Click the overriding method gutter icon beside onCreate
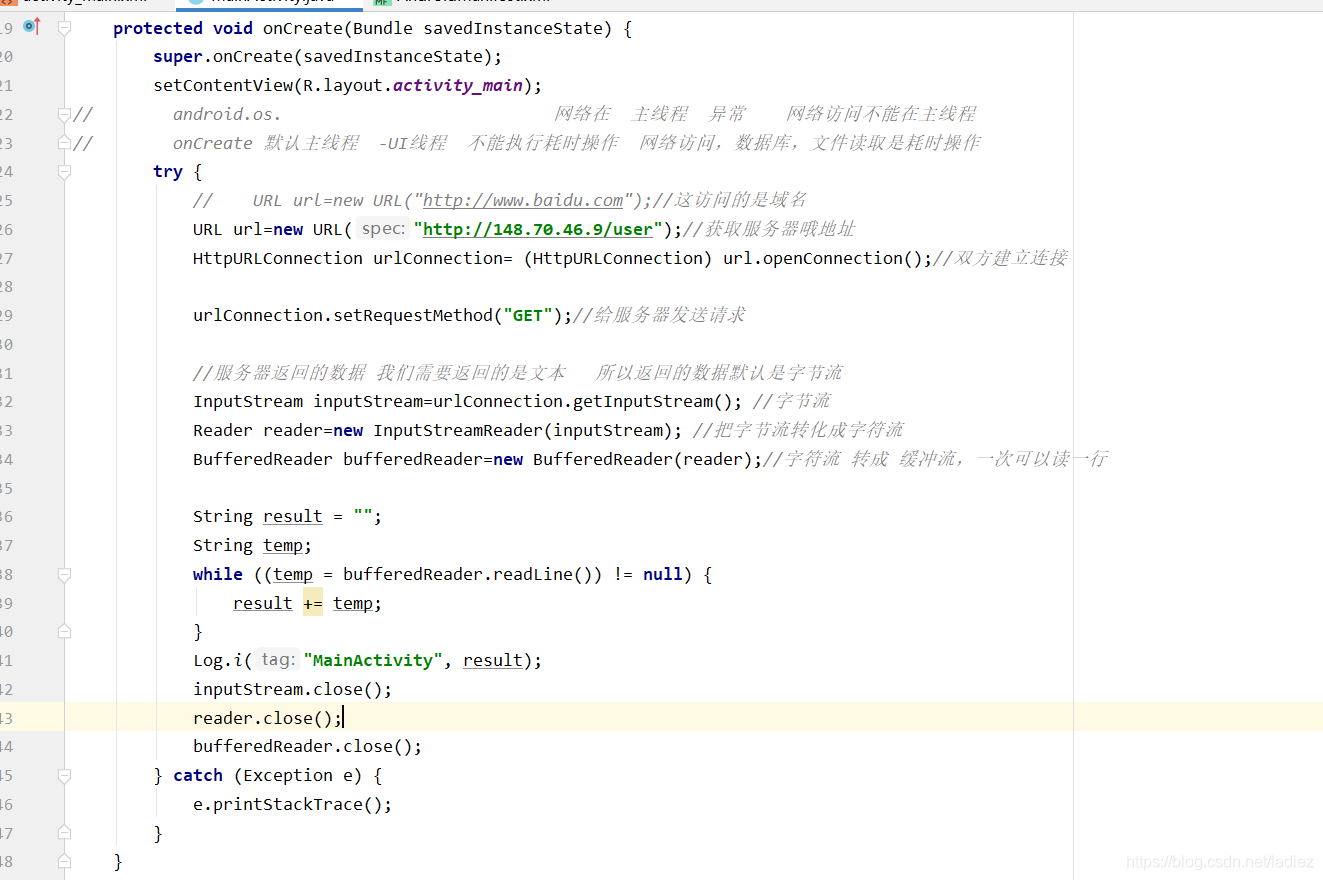The width and height of the screenshot is (1323, 880). tap(31, 26)
